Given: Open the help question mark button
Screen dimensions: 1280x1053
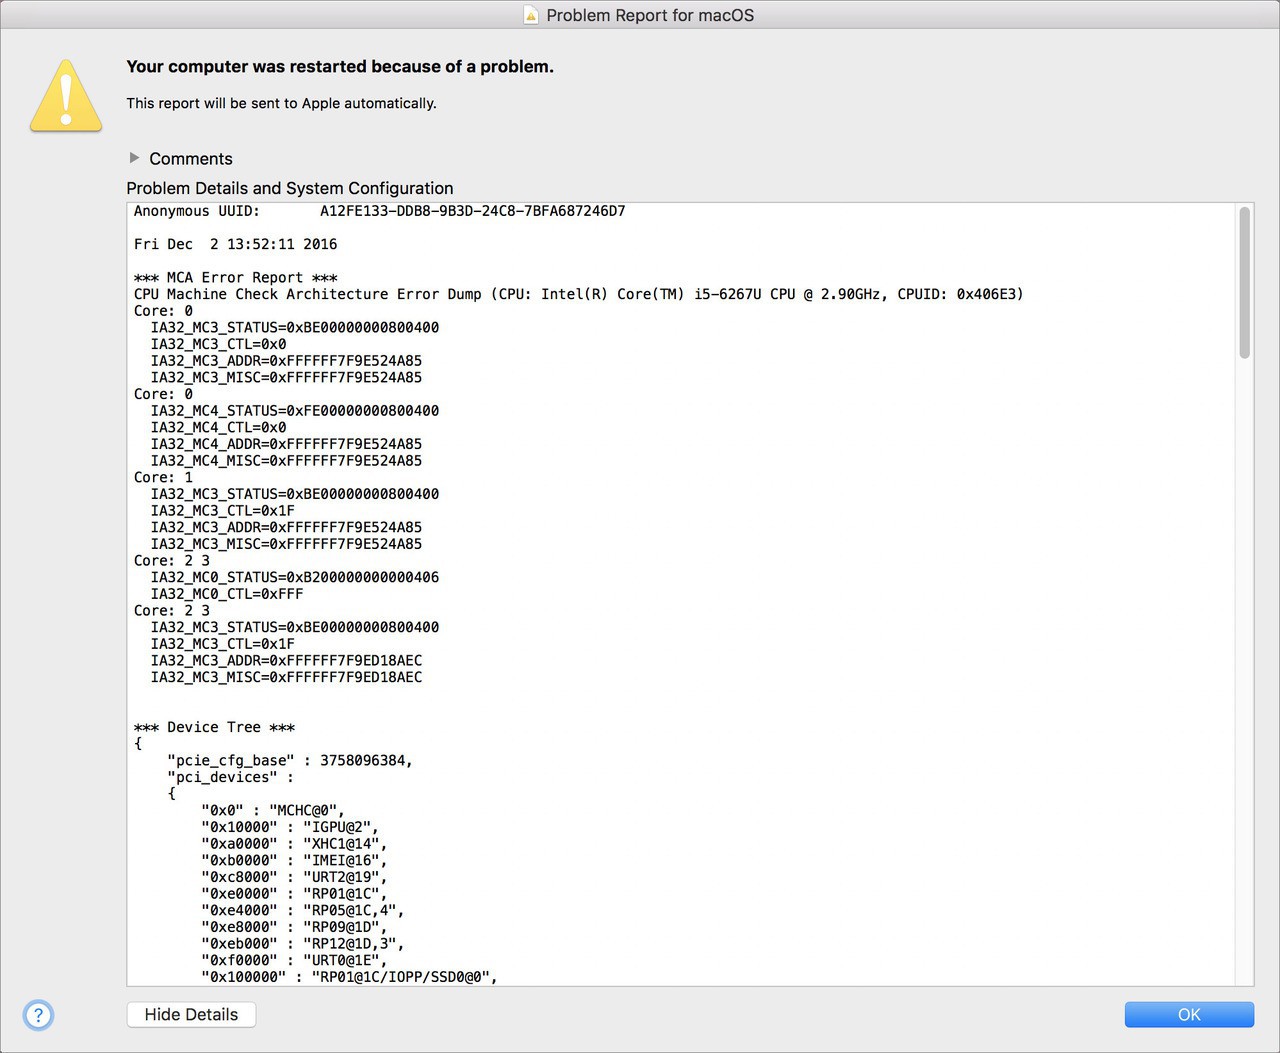Looking at the screenshot, I should coord(39,1015).
